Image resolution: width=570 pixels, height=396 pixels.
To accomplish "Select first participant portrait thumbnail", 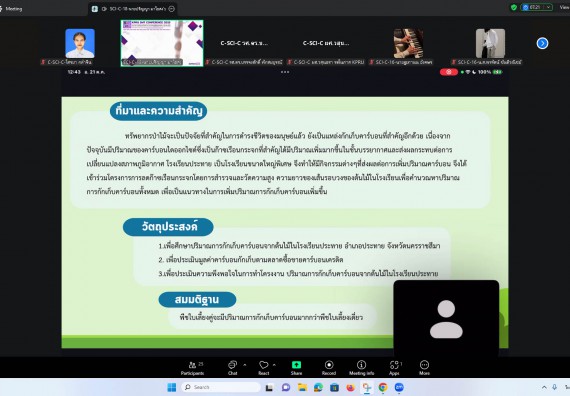I will click(x=80, y=43).
